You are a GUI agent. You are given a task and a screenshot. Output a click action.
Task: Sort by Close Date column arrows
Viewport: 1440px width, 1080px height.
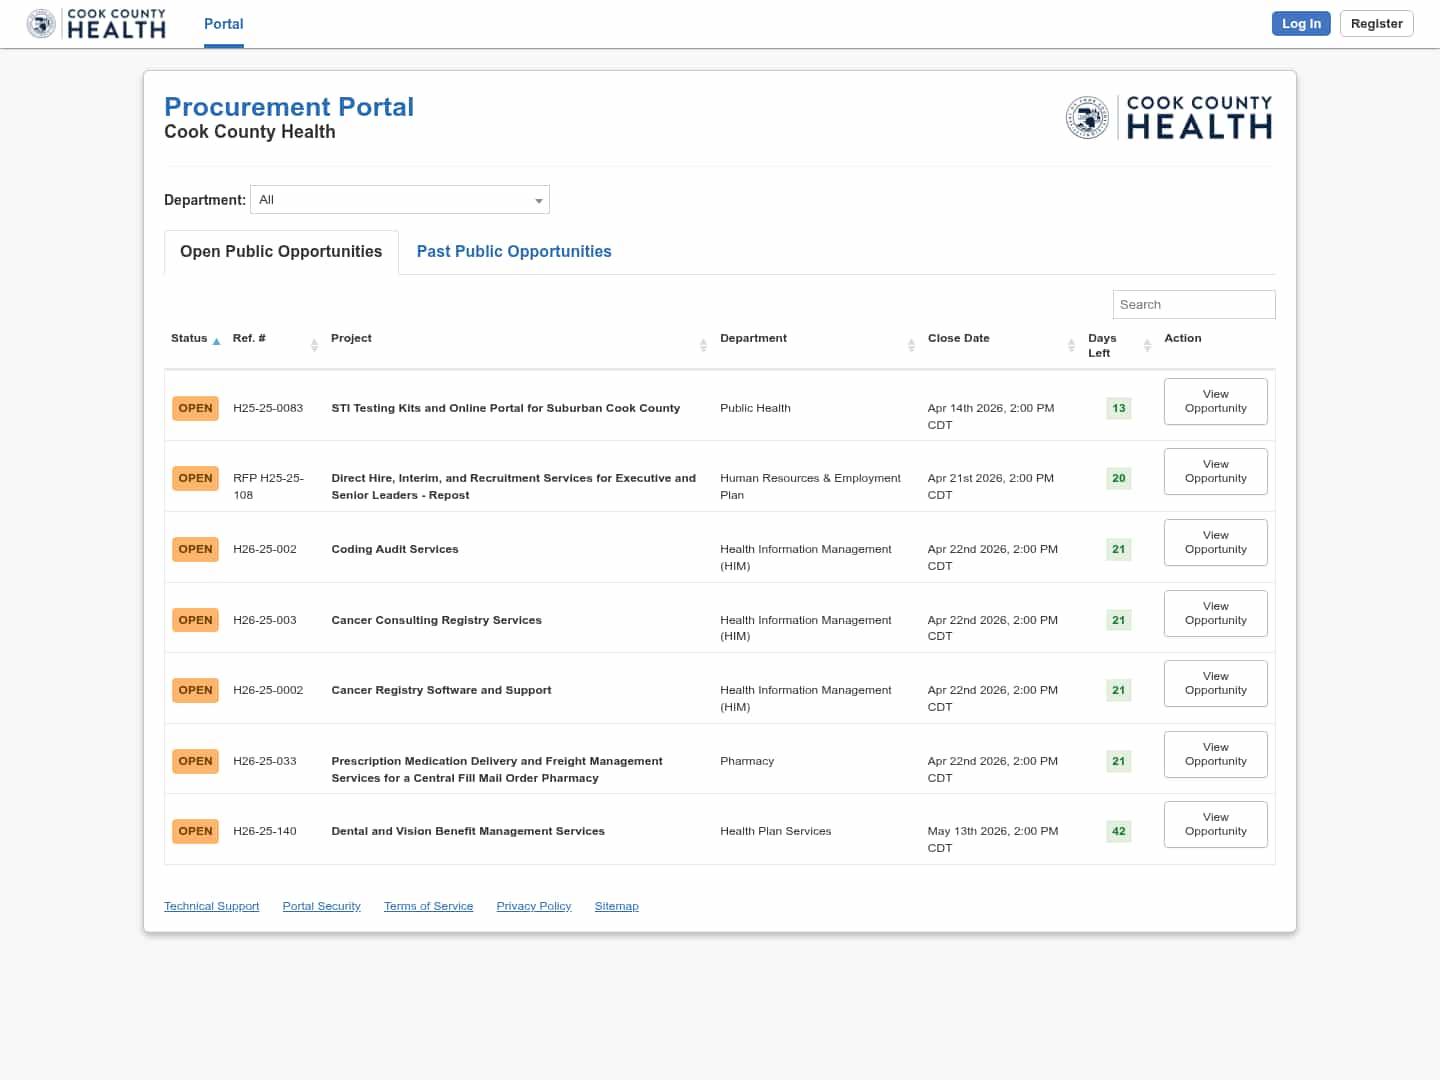tap(1071, 345)
